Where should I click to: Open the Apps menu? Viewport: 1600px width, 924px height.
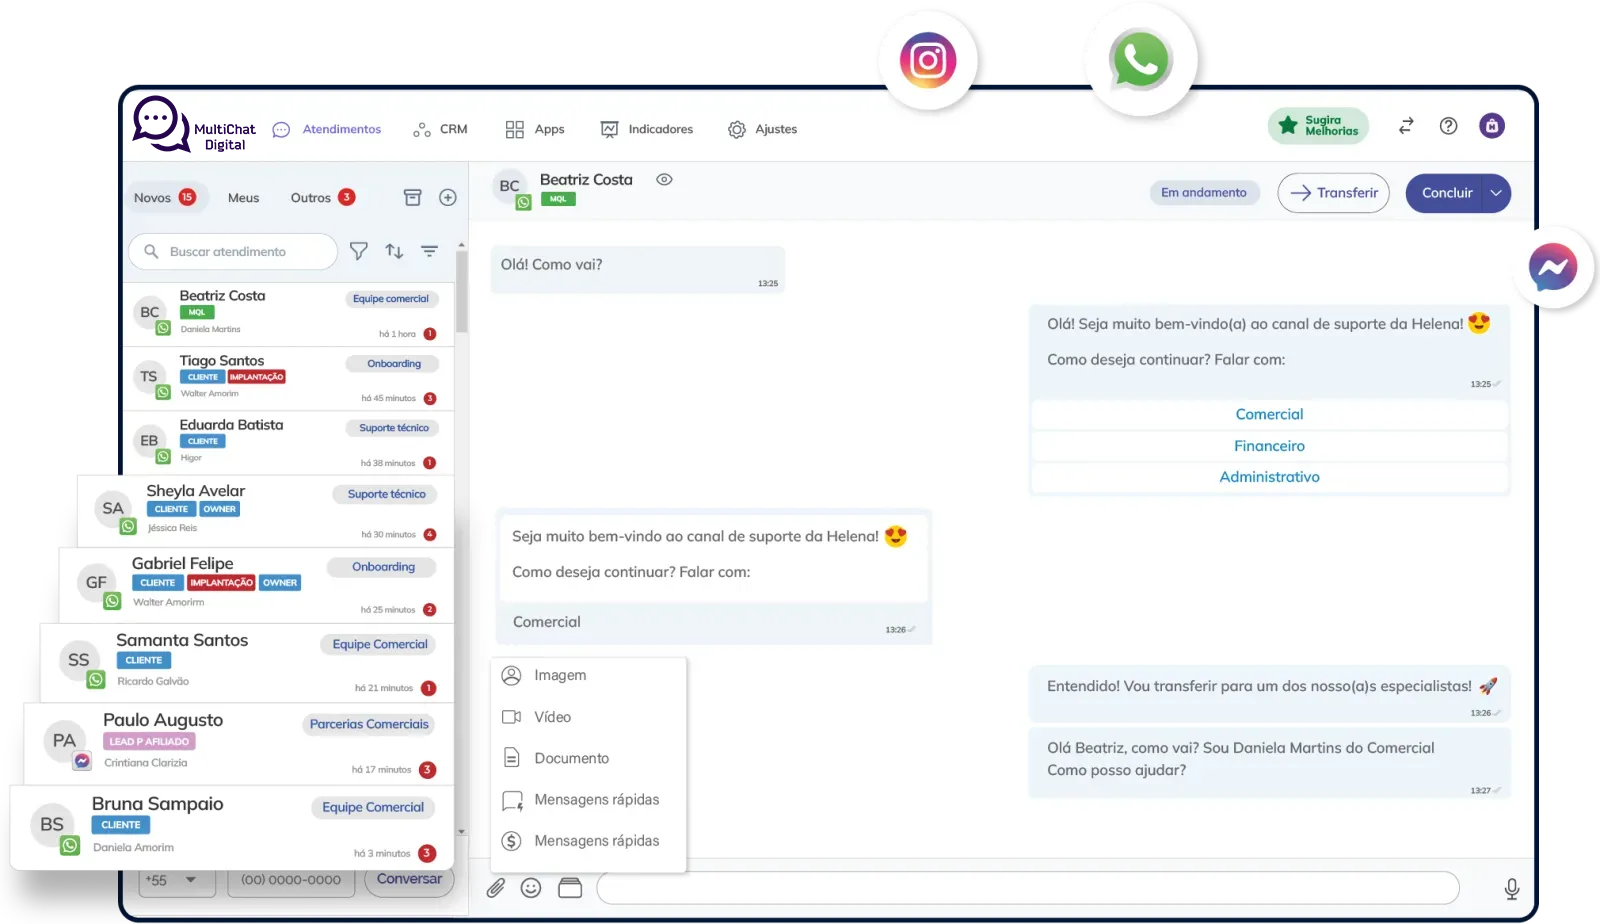click(535, 129)
